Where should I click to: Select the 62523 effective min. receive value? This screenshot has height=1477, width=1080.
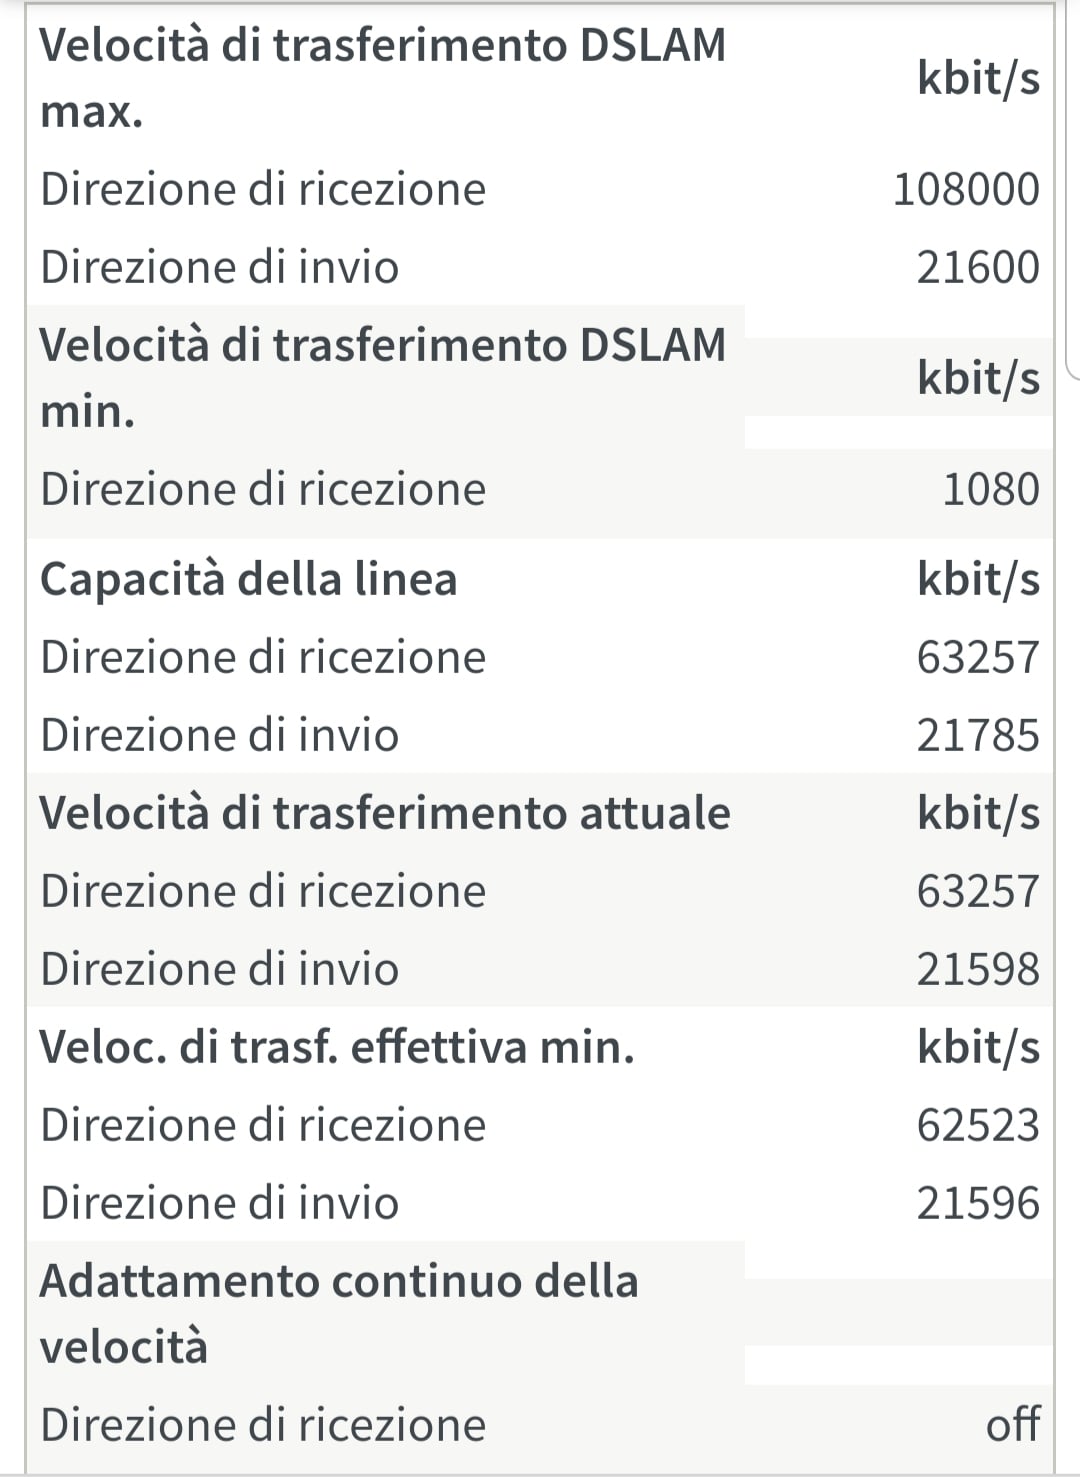coord(977,1126)
